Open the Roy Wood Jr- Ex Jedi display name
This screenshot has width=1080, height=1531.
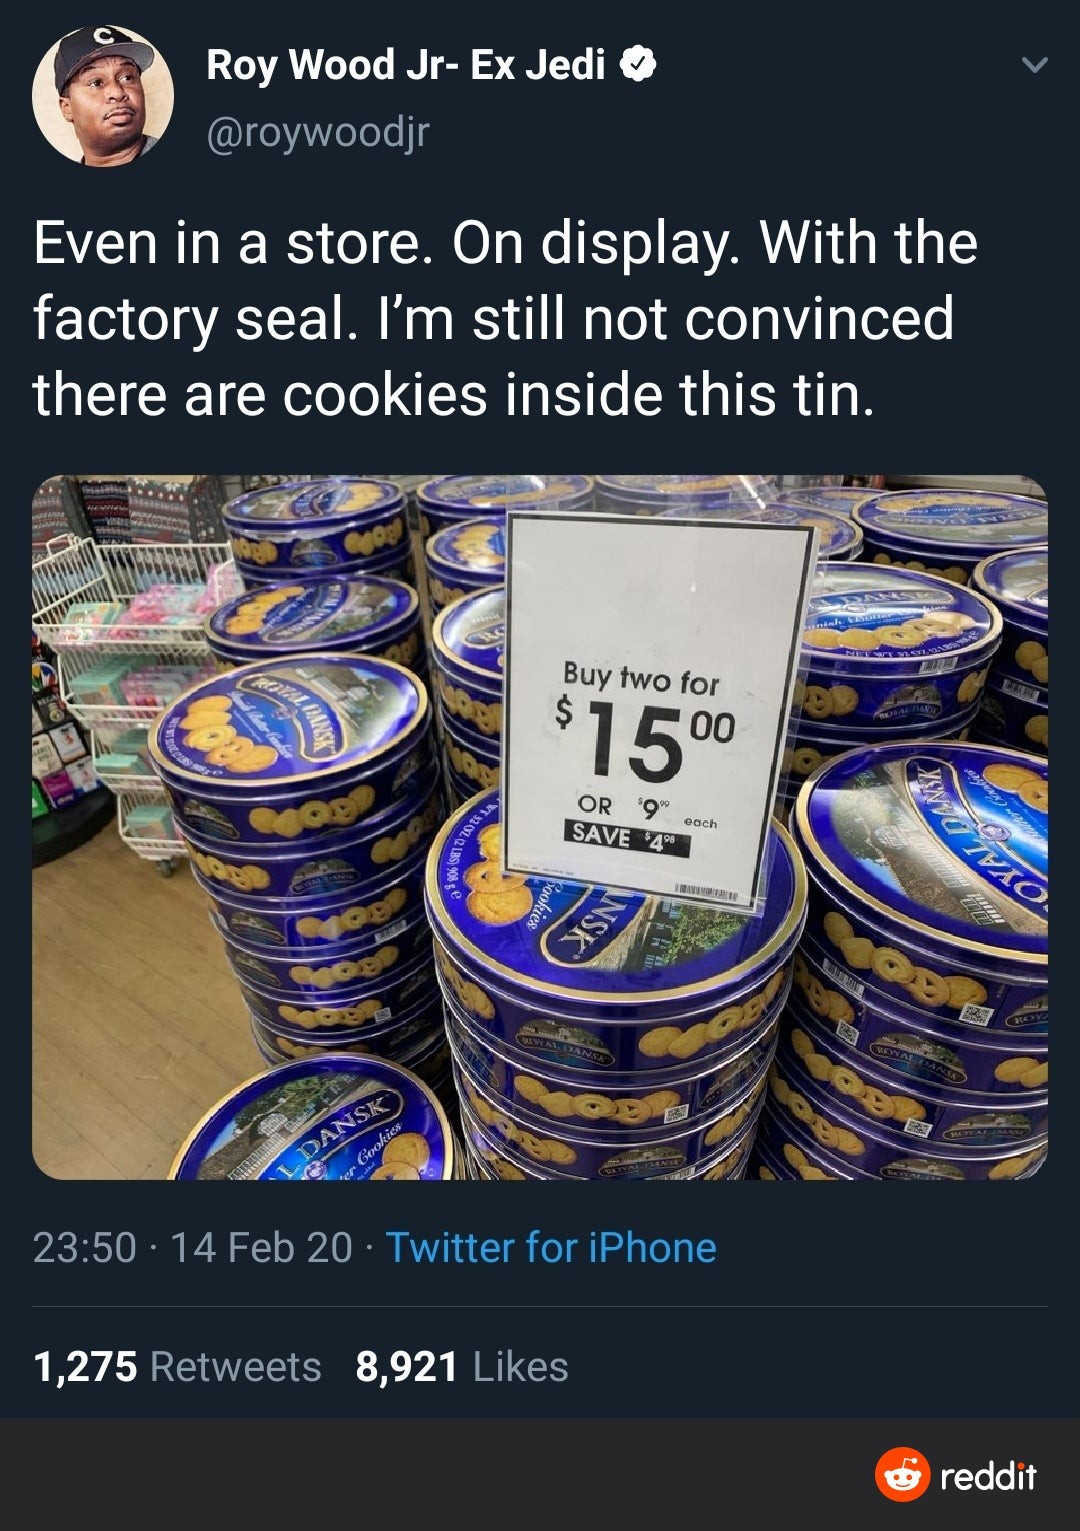(x=405, y=66)
